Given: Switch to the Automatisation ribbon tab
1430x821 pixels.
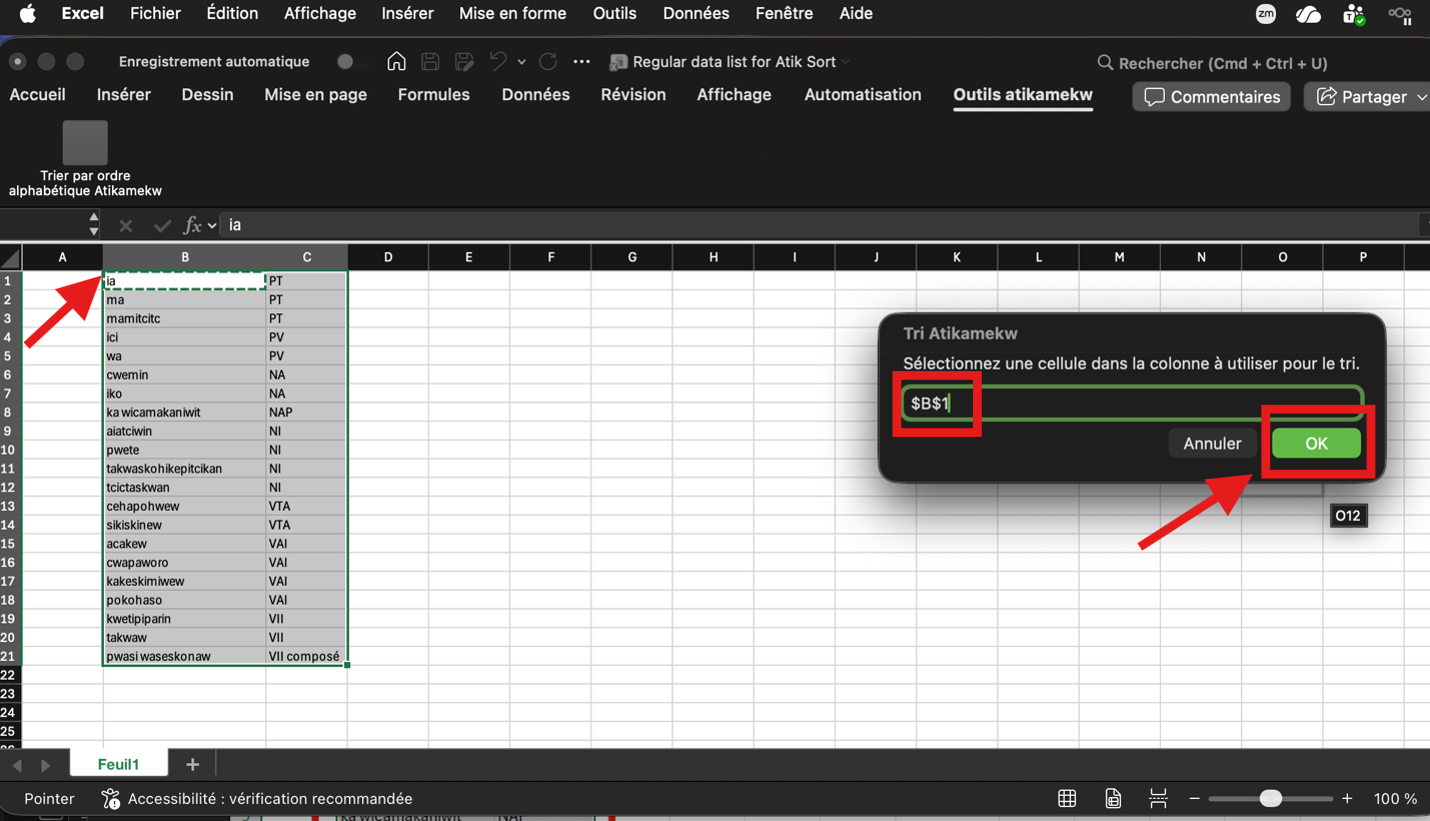Looking at the screenshot, I should tap(863, 95).
